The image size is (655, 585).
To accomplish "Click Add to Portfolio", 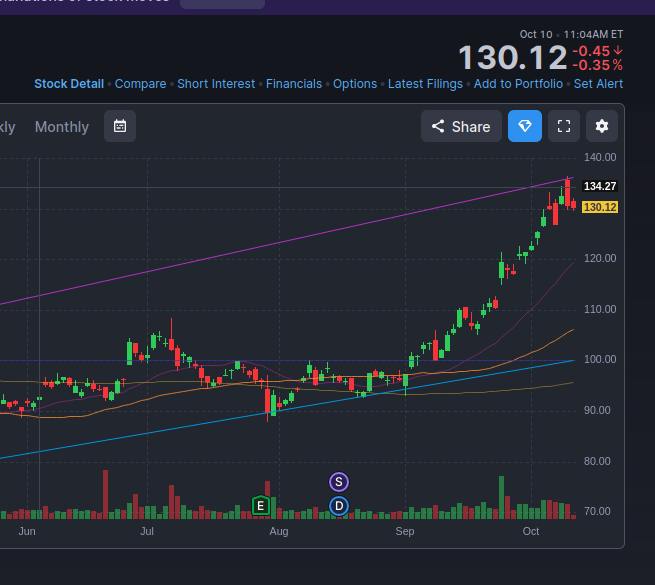I will [518, 84].
